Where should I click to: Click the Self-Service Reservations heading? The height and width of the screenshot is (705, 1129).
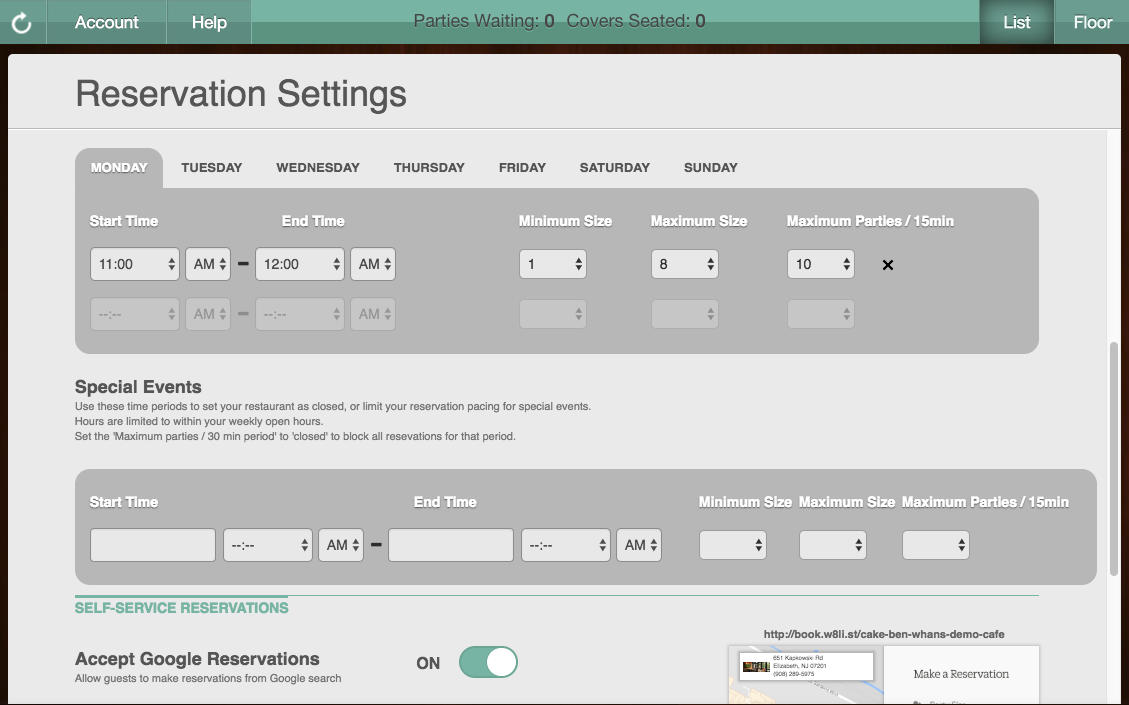tap(181, 608)
